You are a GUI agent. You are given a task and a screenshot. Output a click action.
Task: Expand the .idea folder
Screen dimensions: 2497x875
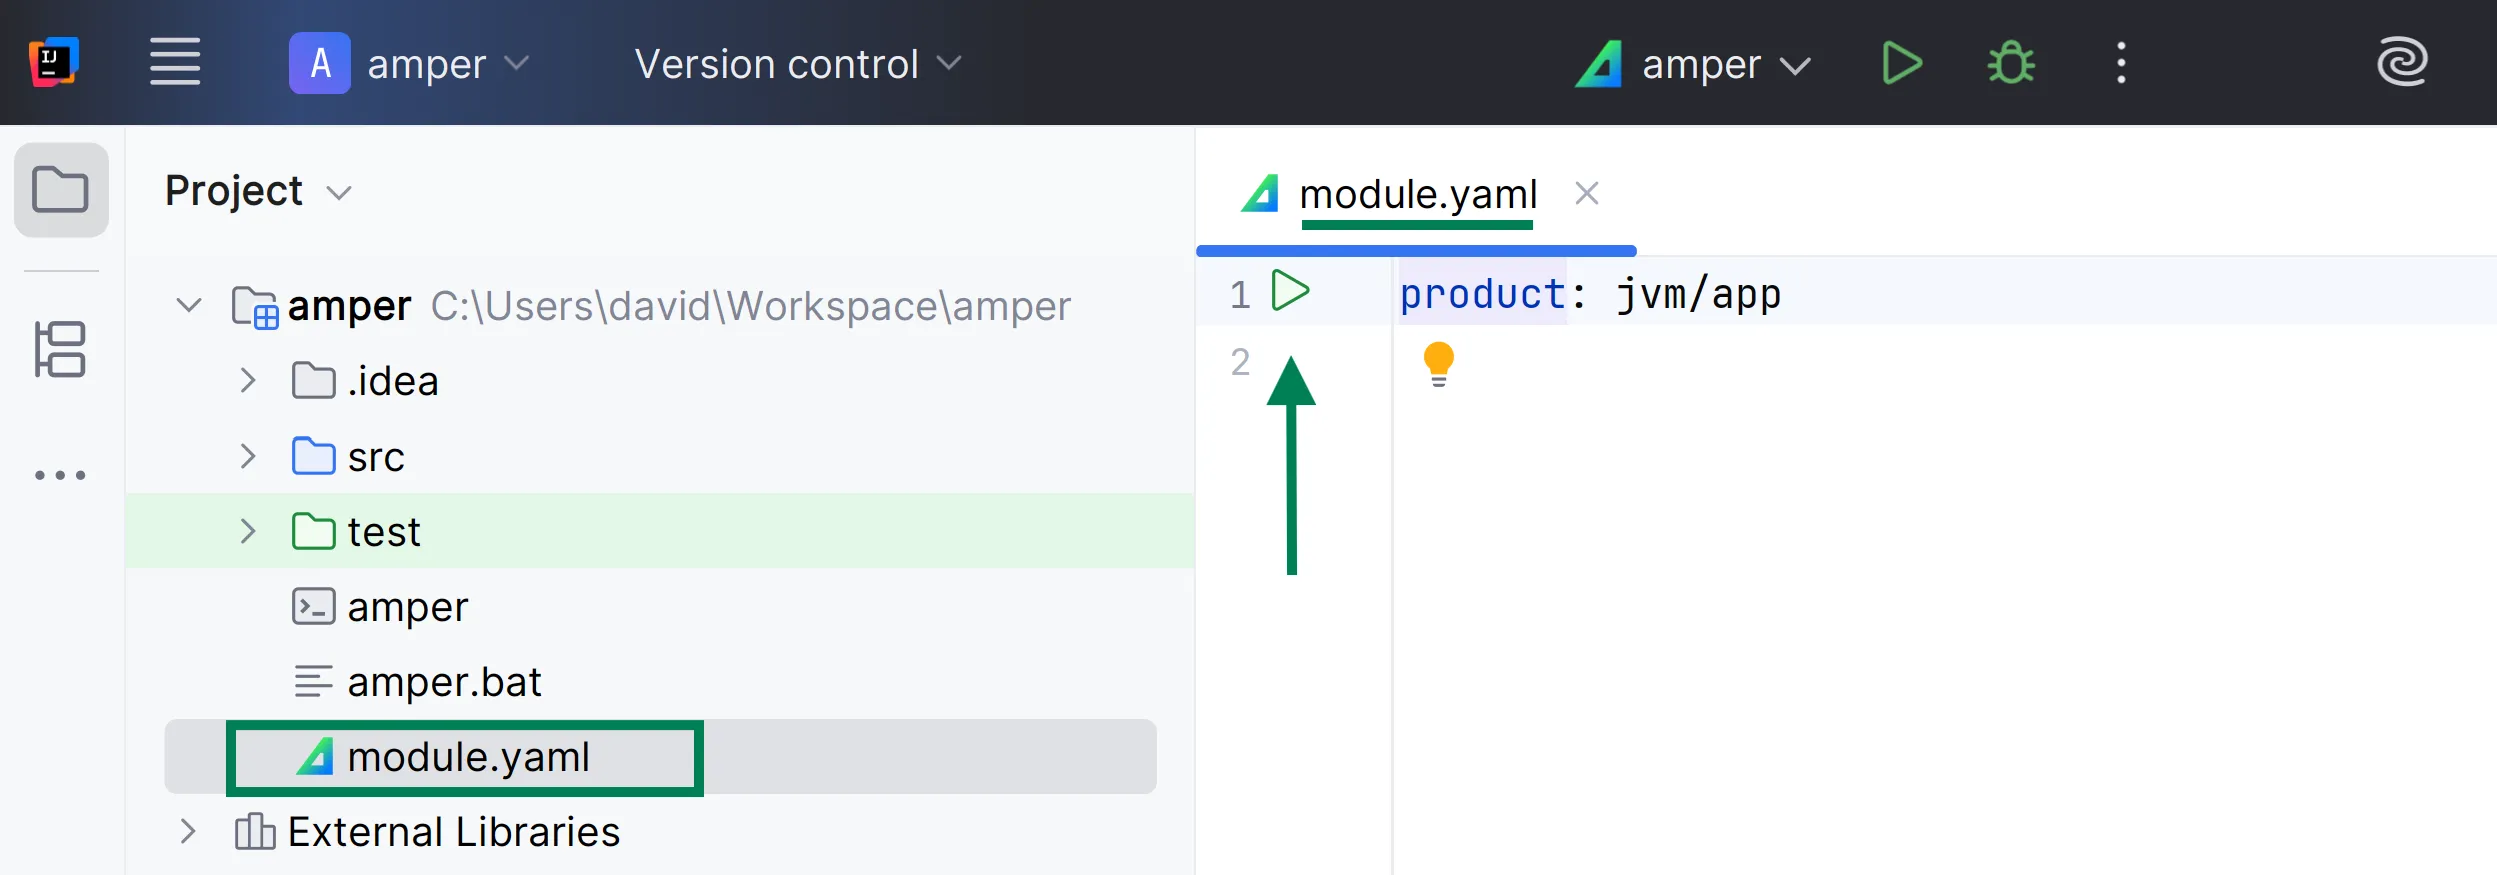pos(248,381)
